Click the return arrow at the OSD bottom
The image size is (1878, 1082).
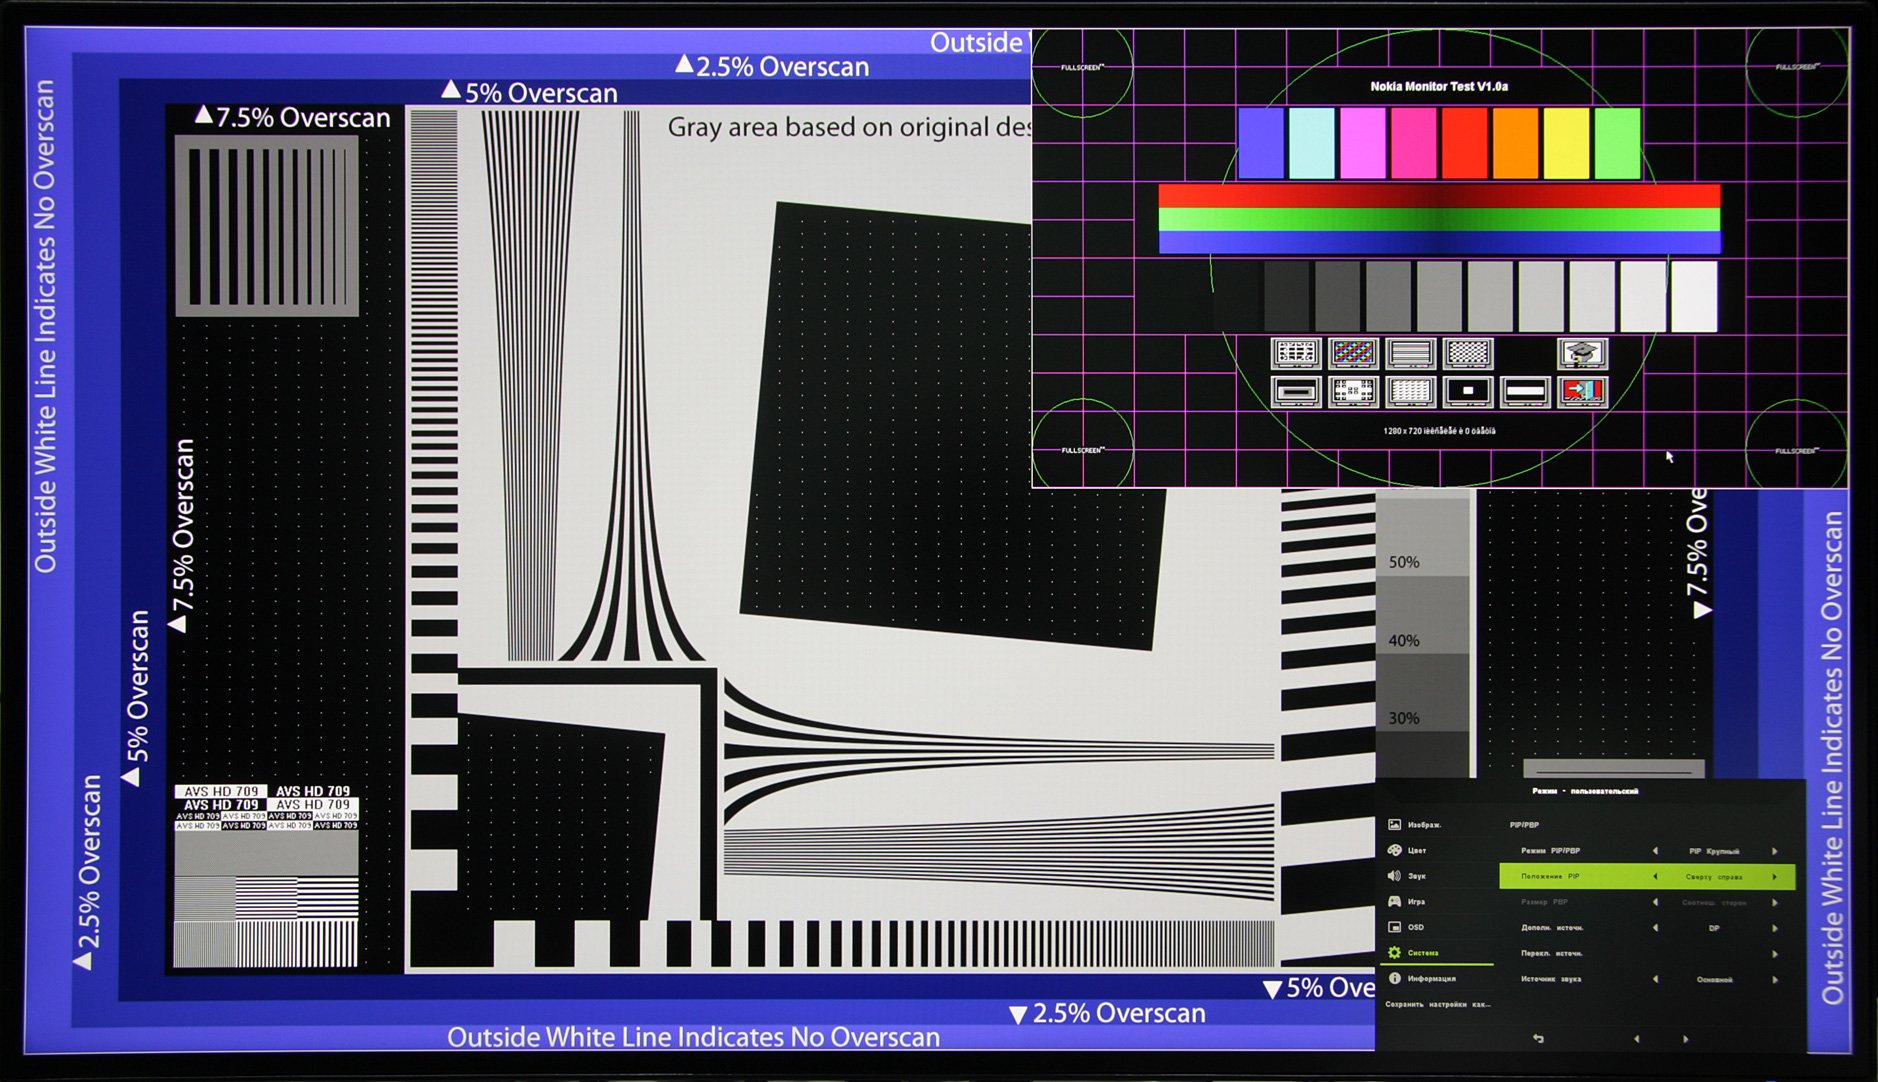[x=1538, y=1039]
